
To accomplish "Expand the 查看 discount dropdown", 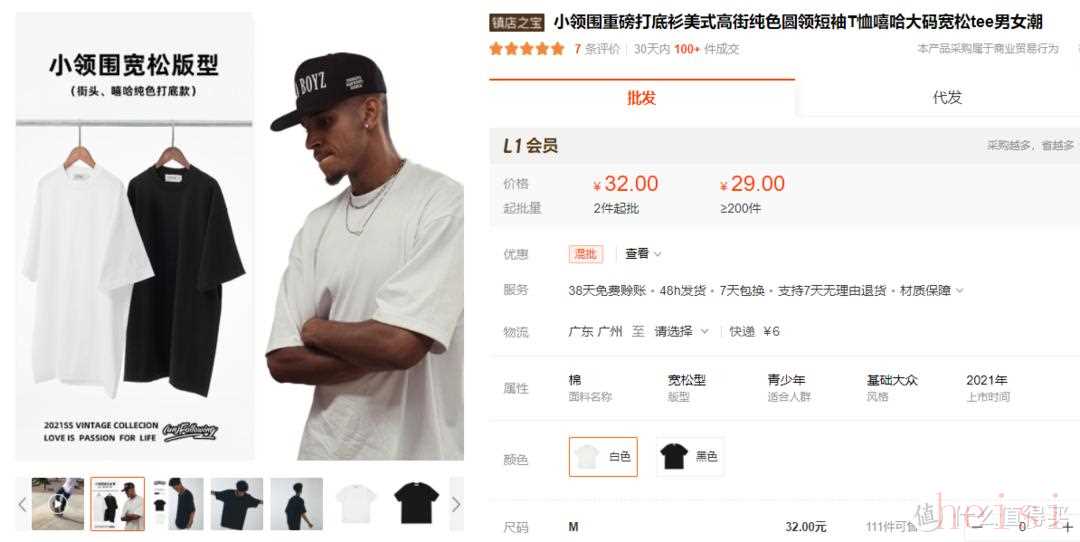I will coord(643,253).
